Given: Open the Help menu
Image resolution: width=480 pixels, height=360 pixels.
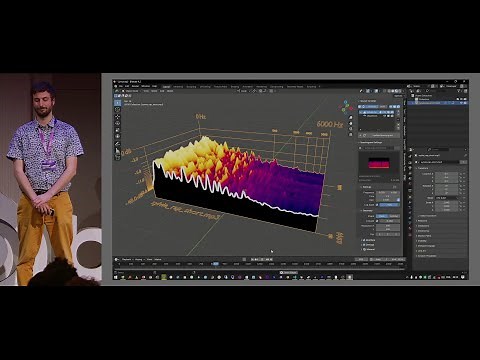Looking at the screenshot, I should 154,86.
